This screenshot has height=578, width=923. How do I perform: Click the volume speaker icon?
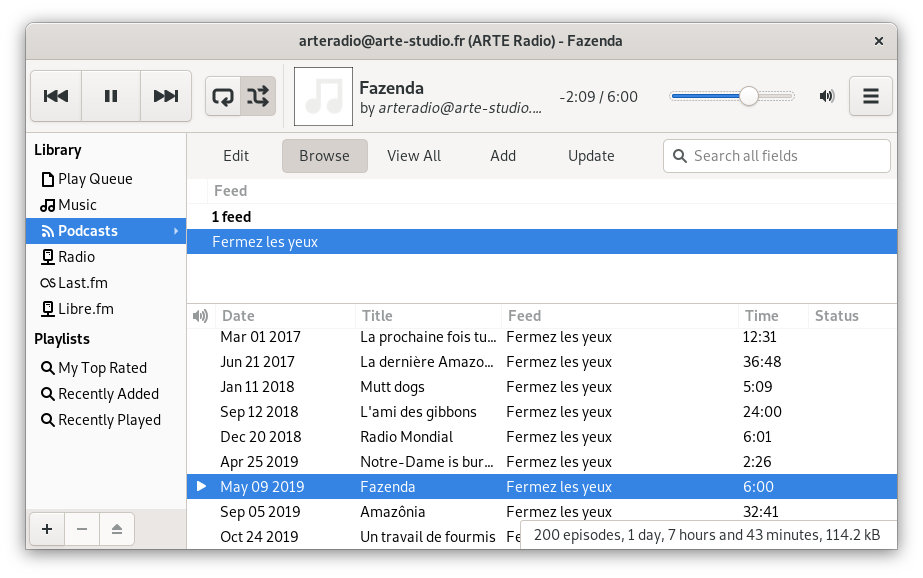point(827,96)
